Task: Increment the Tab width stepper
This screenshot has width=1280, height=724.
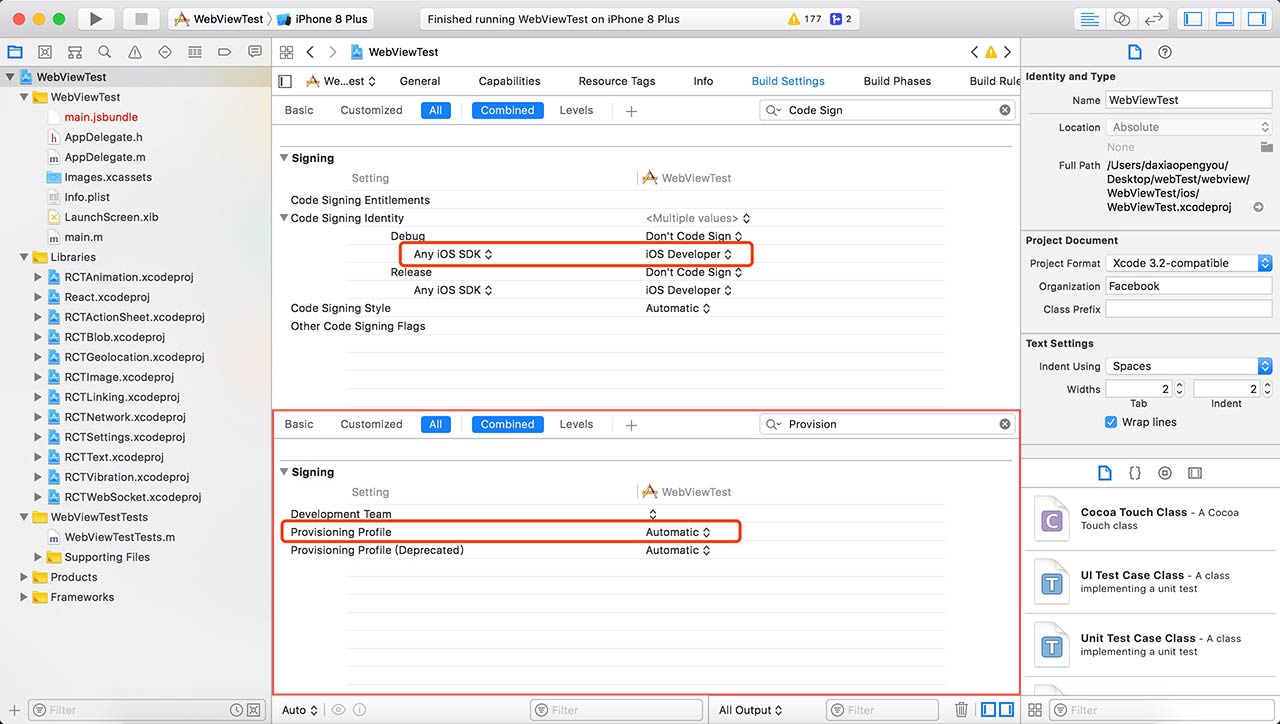Action: click(x=1179, y=385)
